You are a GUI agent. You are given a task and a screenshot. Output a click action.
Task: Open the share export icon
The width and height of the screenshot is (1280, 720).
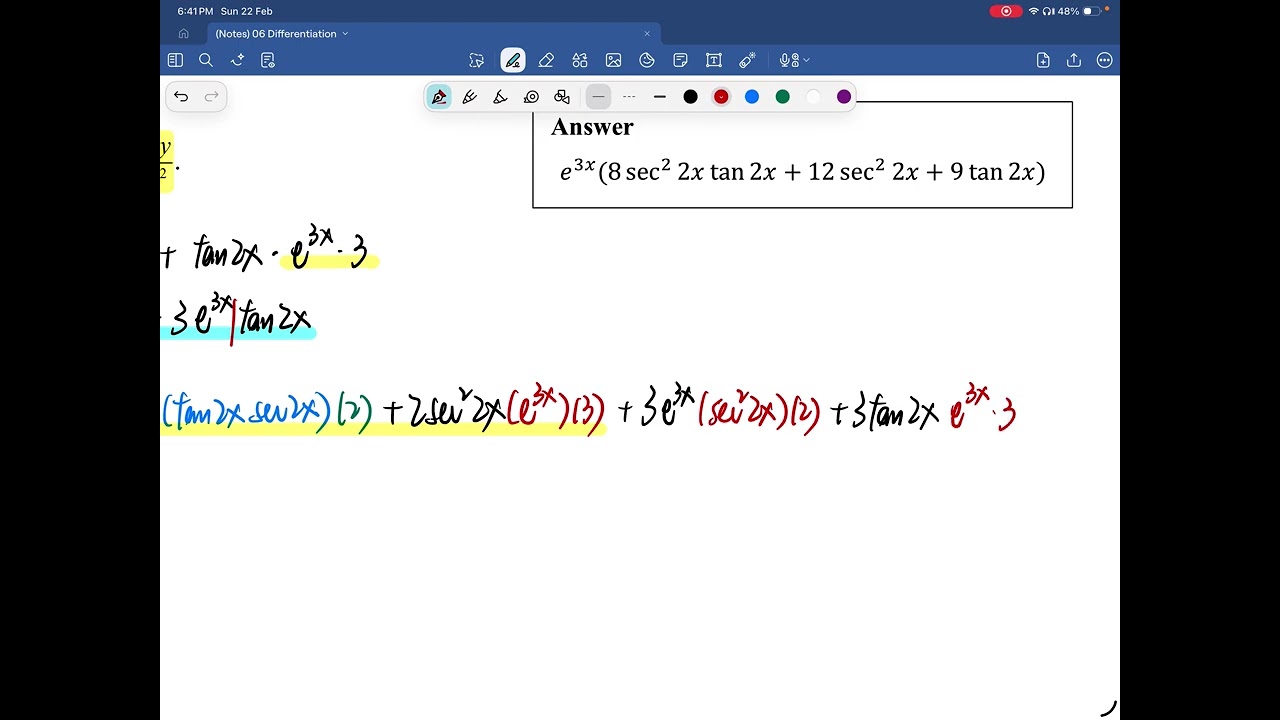point(1074,60)
